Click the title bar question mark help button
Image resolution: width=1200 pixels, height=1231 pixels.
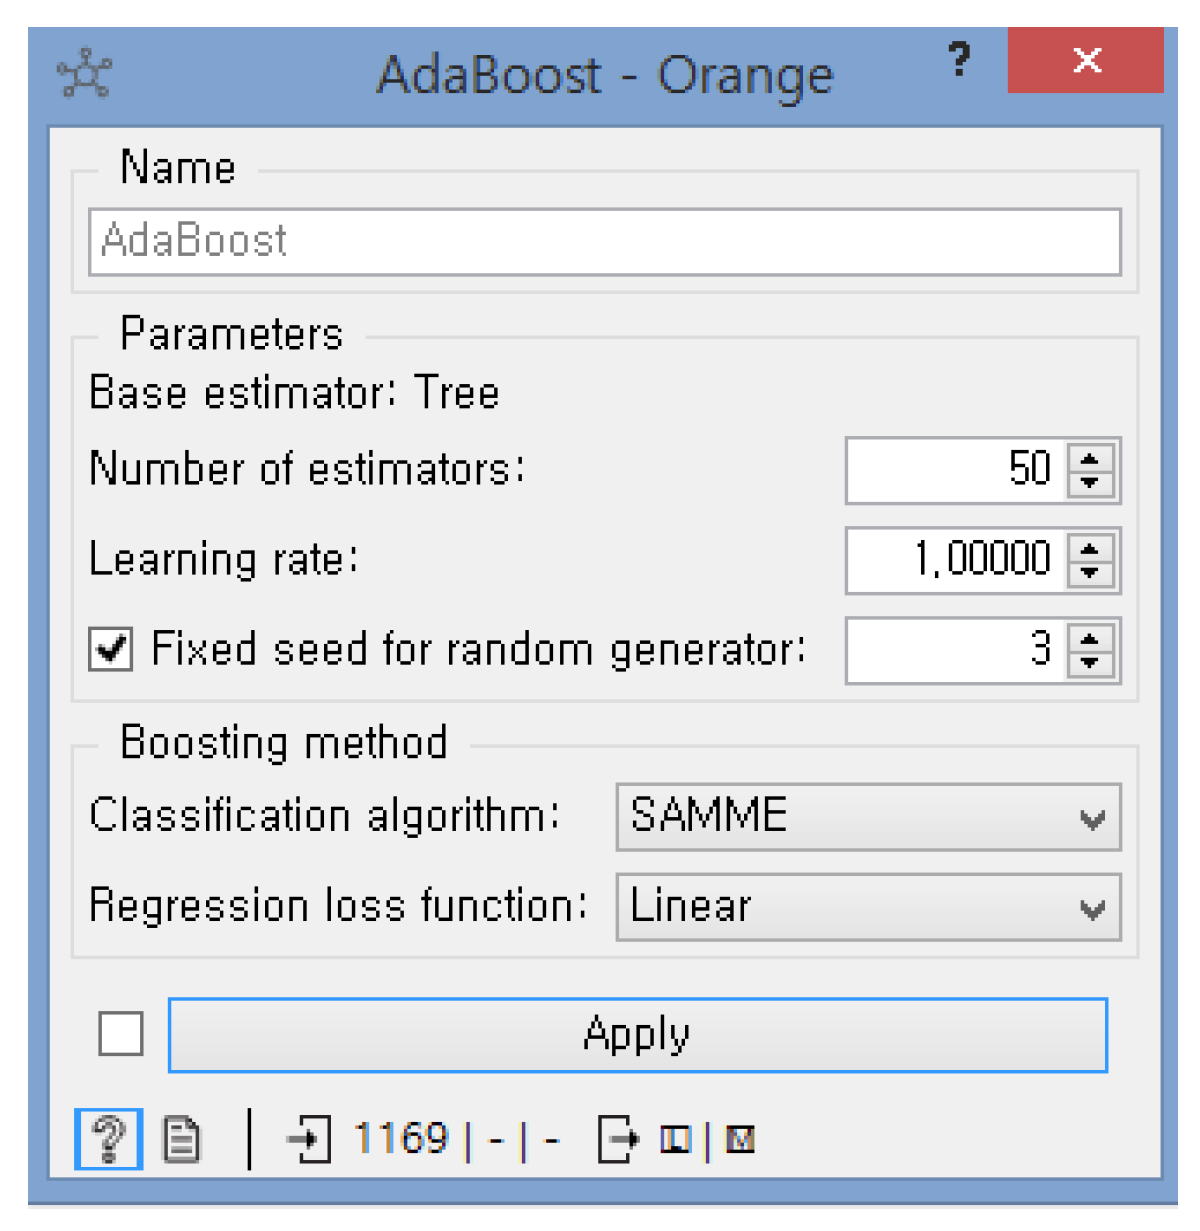(959, 60)
